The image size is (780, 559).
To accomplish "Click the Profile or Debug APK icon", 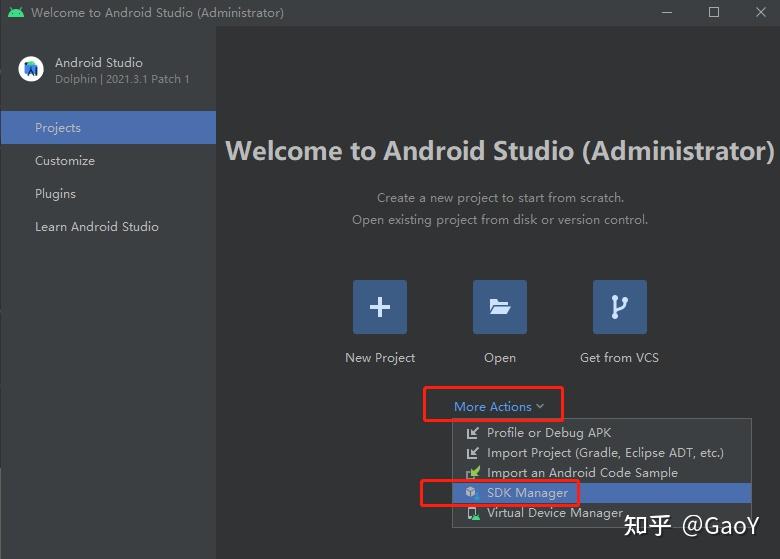I will click(473, 433).
